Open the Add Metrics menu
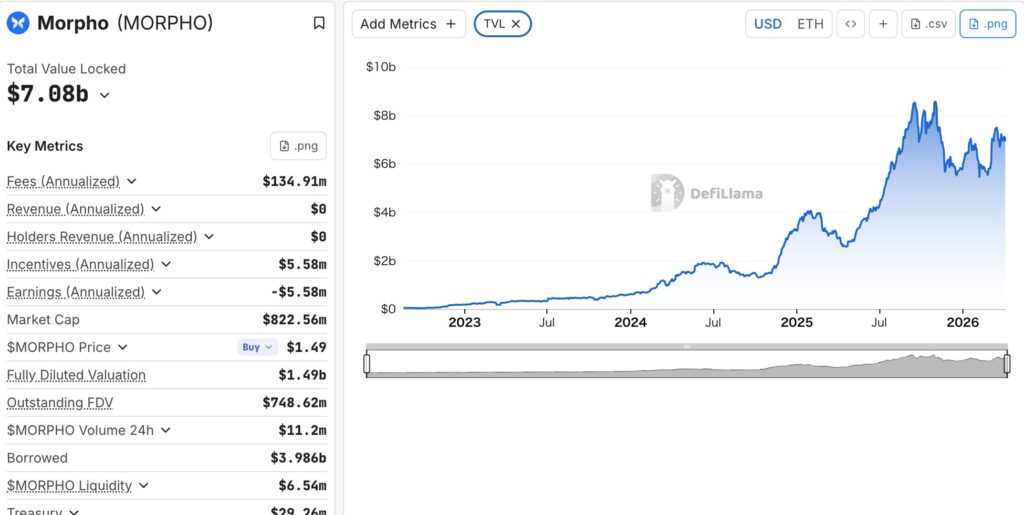1024x515 pixels. click(408, 24)
